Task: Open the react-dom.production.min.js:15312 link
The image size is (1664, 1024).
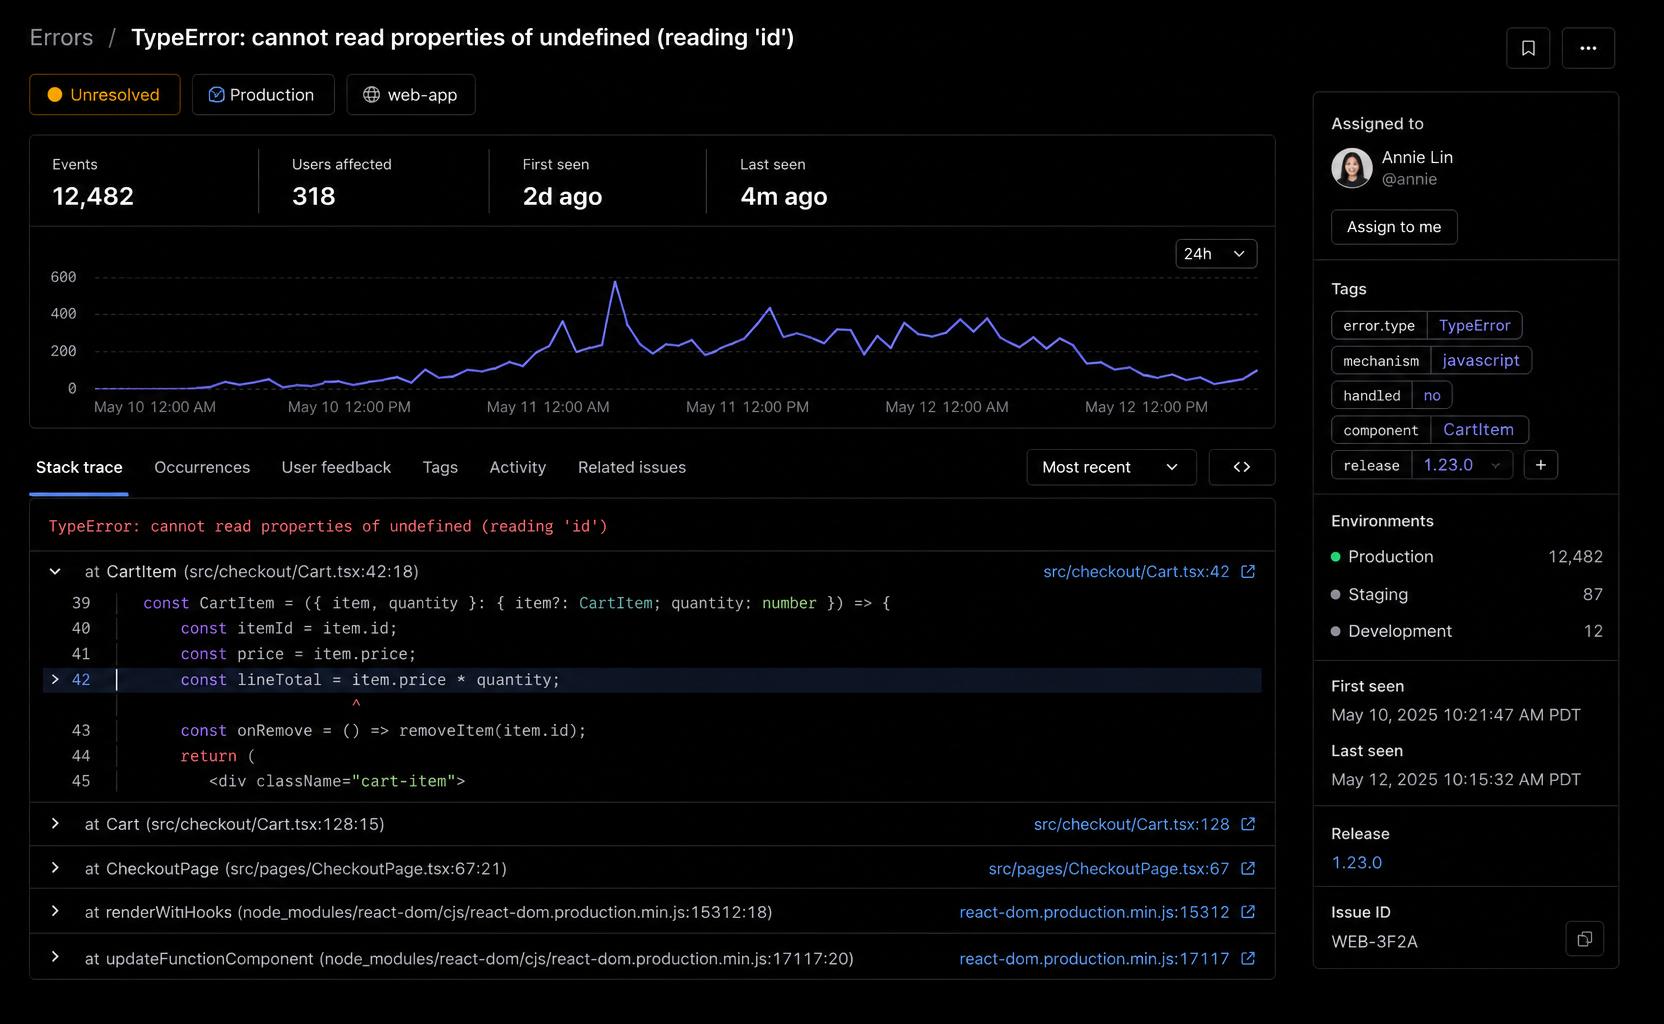Action: (1094, 912)
